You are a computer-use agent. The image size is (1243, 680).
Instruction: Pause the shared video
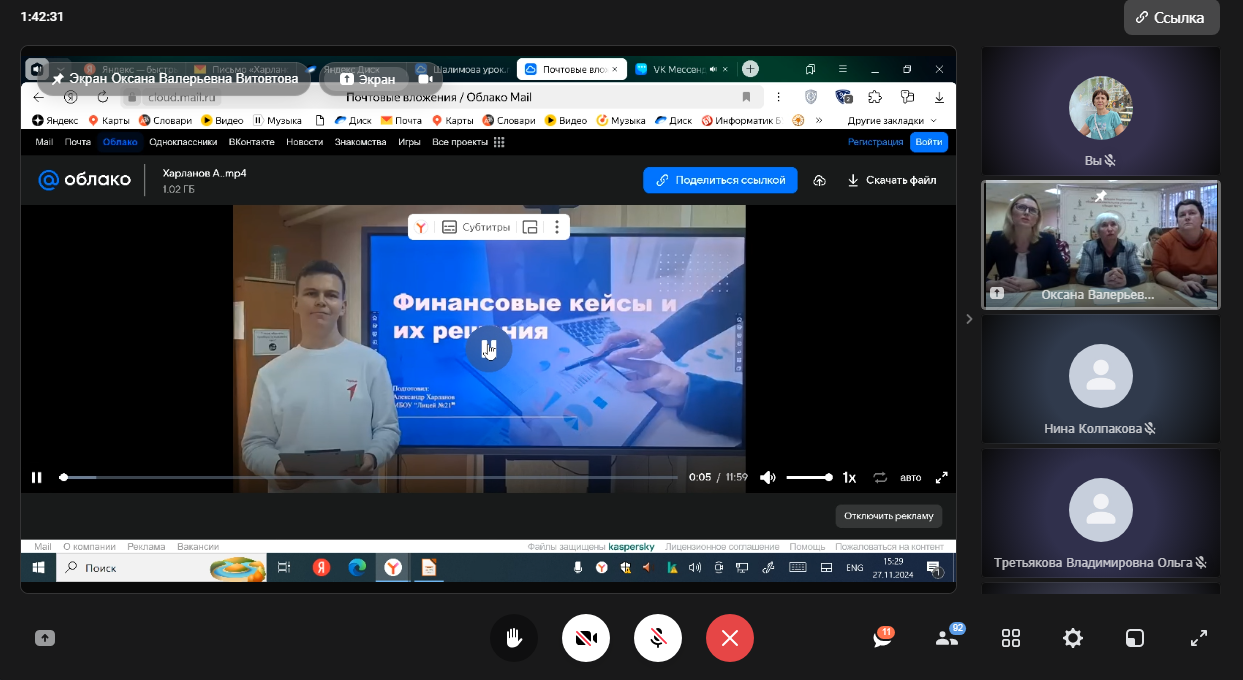click(x=37, y=477)
